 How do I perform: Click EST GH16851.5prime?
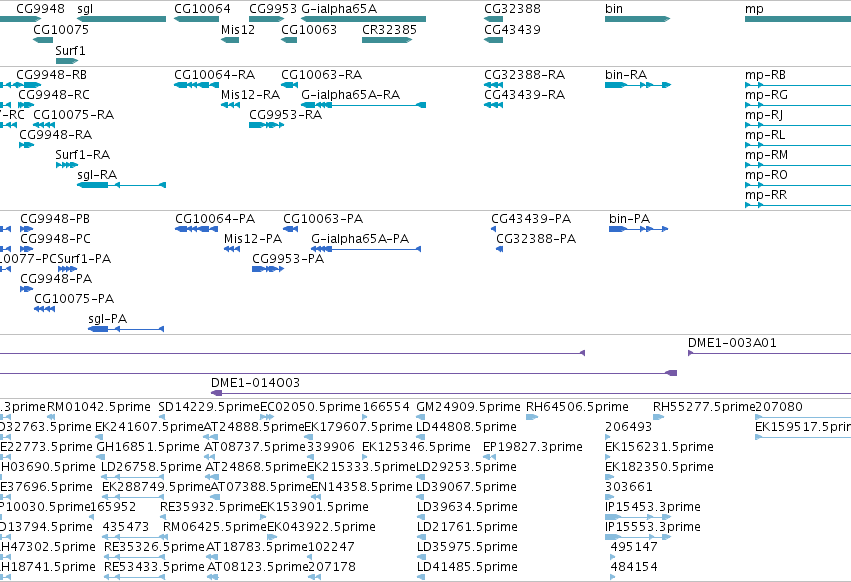click(148, 447)
